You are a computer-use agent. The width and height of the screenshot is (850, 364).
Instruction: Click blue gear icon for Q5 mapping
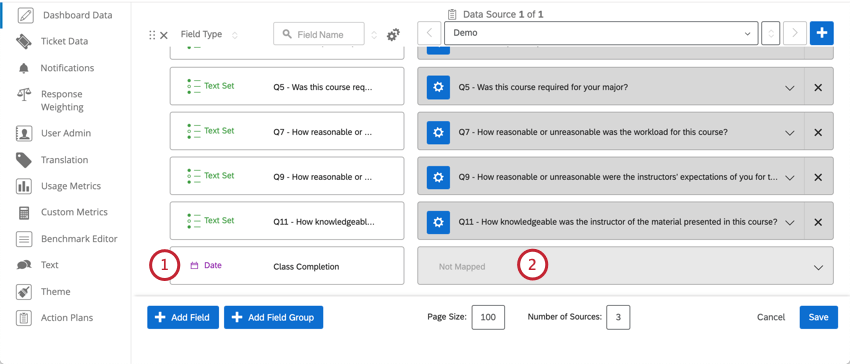pos(438,87)
